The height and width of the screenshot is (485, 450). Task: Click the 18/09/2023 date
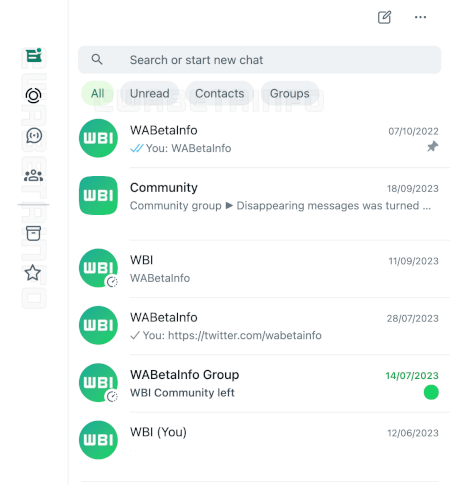point(413,189)
